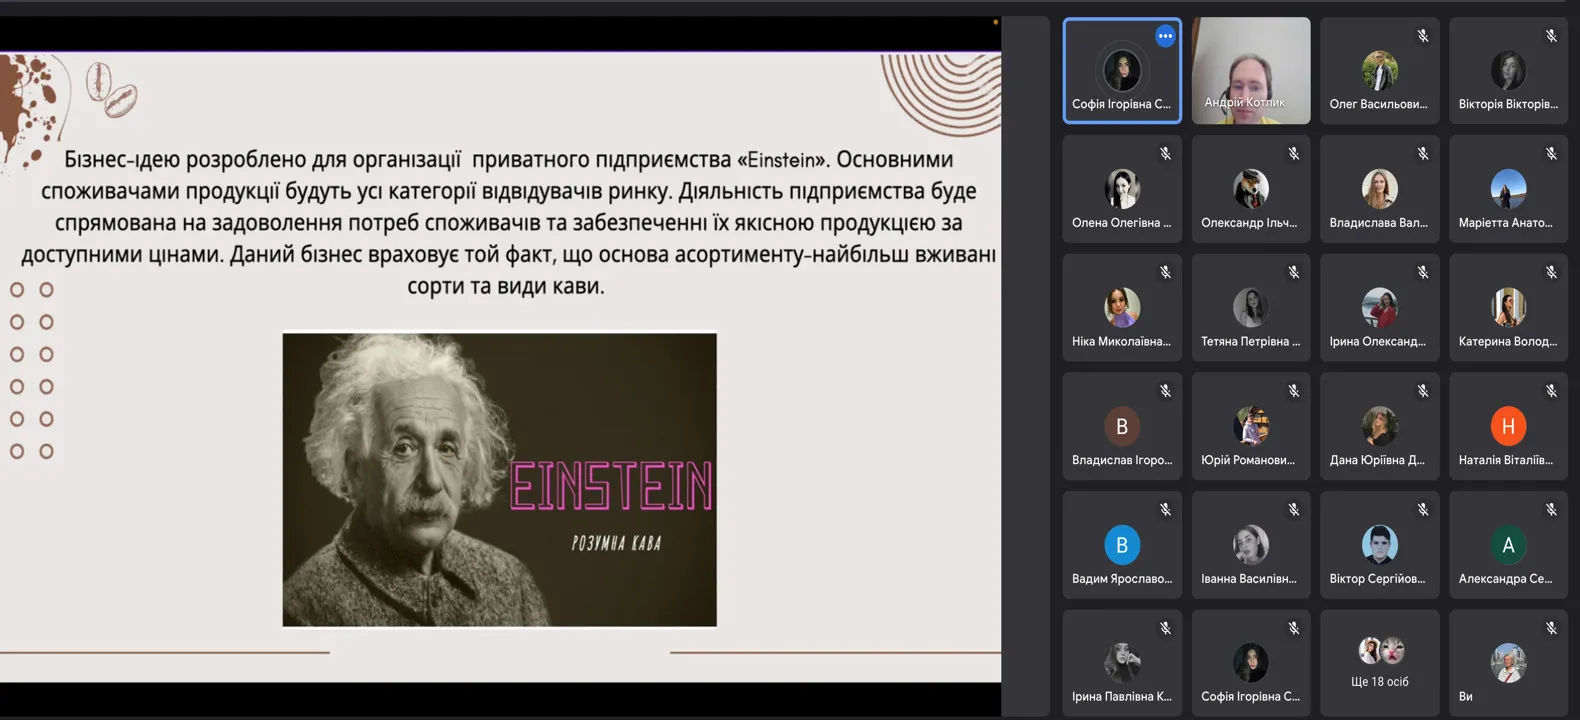Click muted mic icon on Олег Васильович tile
Screen dimensions: 1580x720
click(x=1422, y=36)
